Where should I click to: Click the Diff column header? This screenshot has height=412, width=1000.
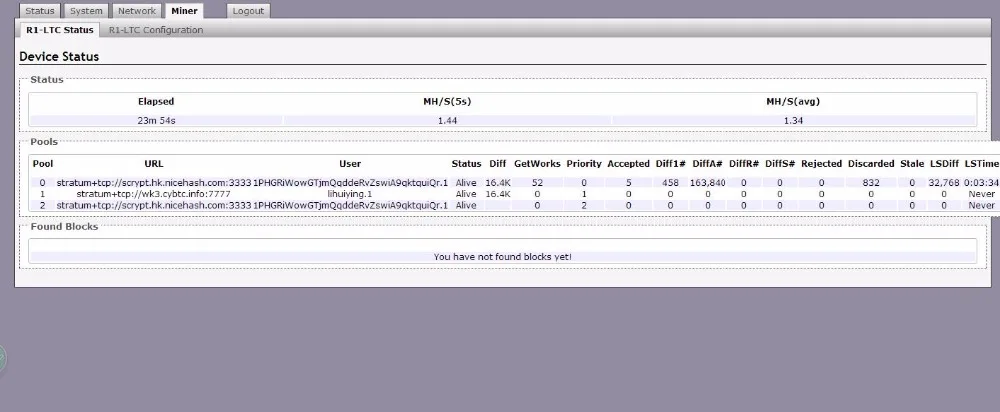pos(497,164)
